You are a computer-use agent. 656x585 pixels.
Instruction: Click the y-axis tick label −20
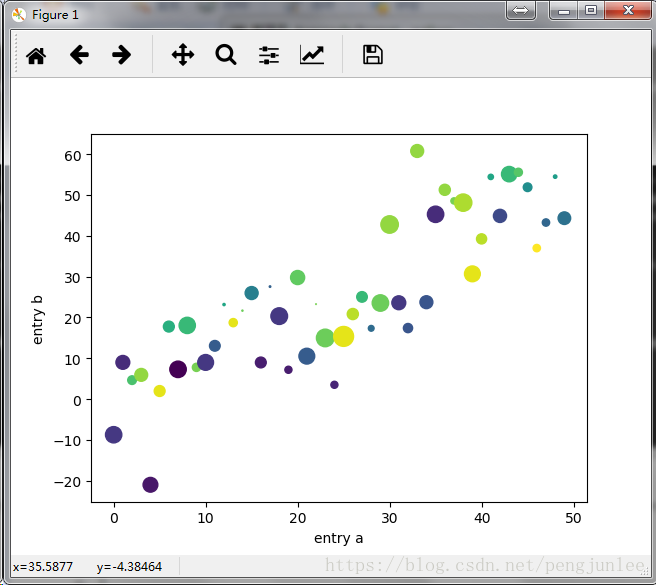[67, 482]
